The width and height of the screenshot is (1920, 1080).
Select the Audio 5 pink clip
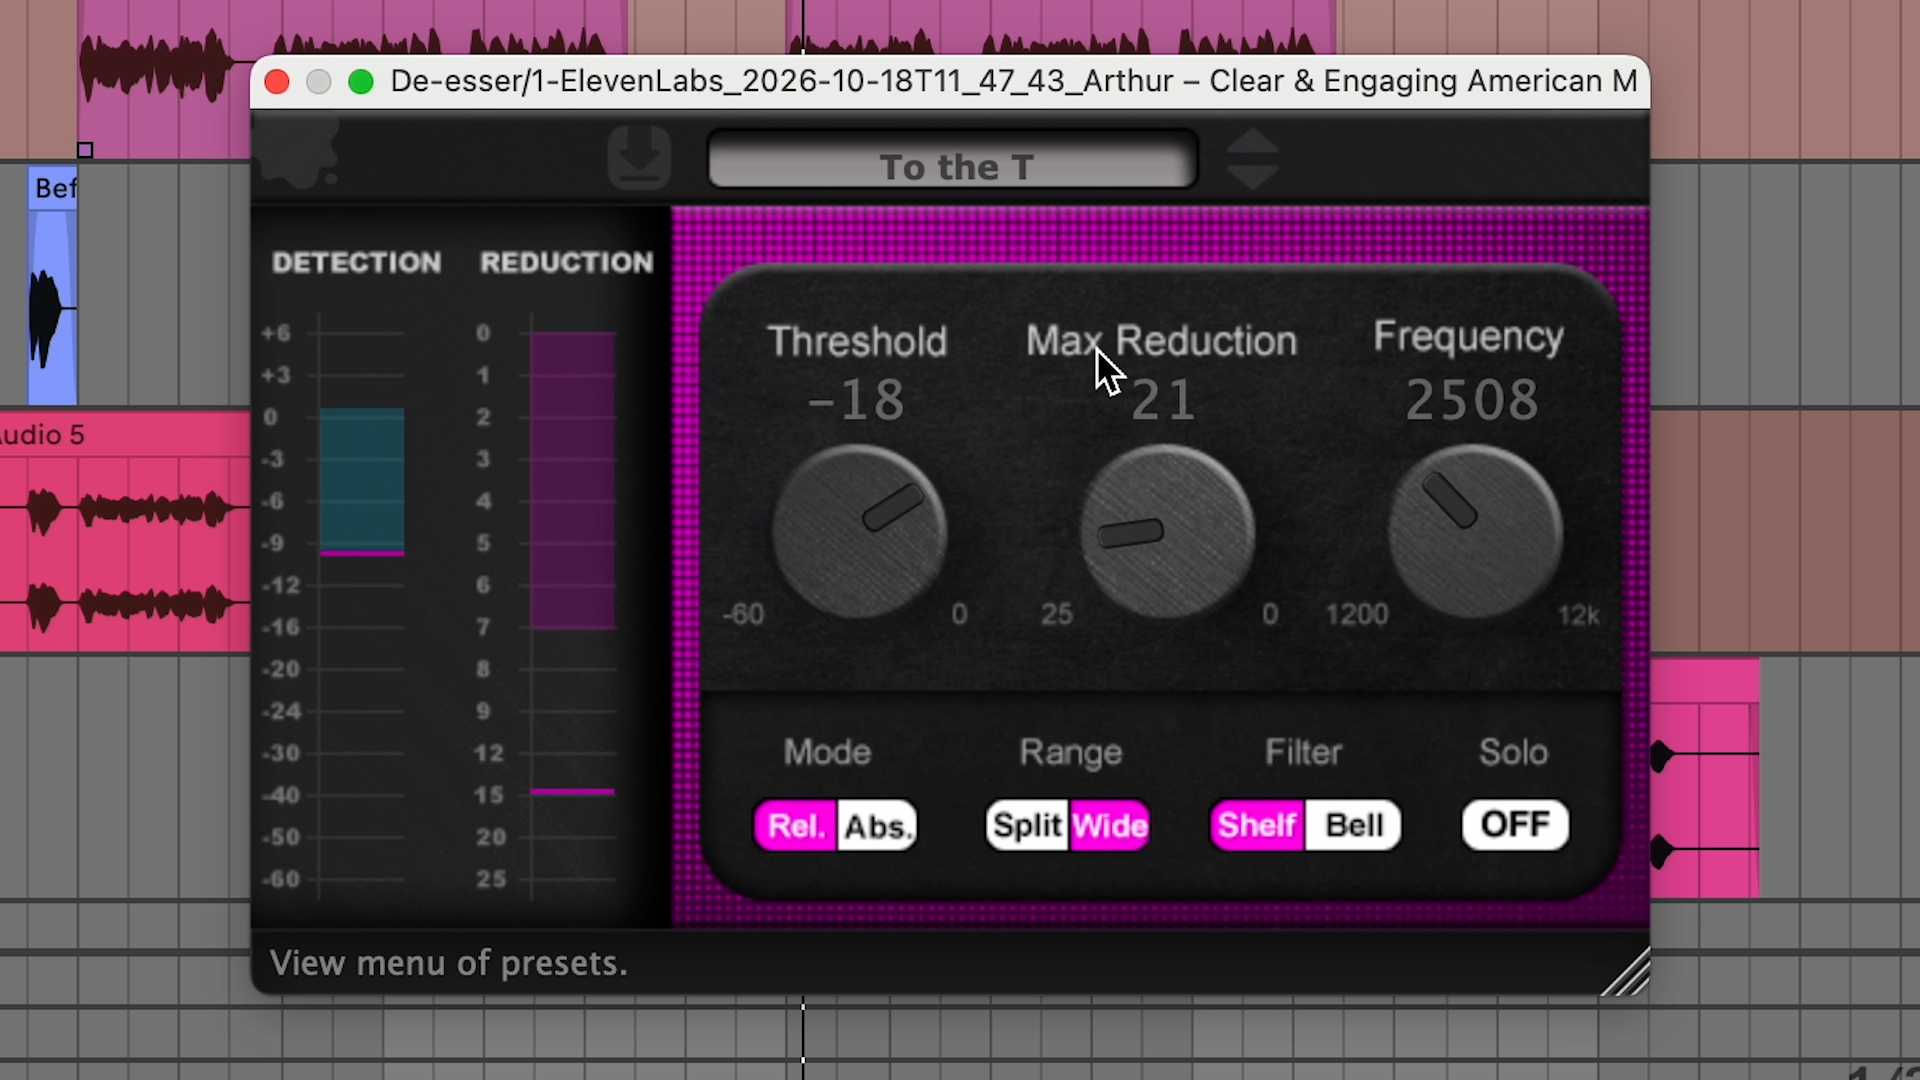(x=125, y=531)
